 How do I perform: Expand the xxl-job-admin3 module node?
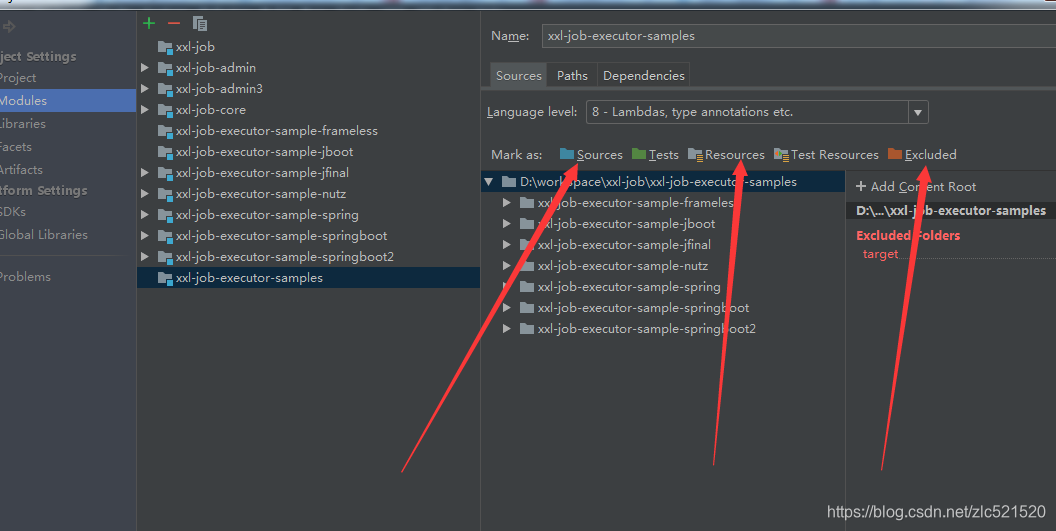145,88
